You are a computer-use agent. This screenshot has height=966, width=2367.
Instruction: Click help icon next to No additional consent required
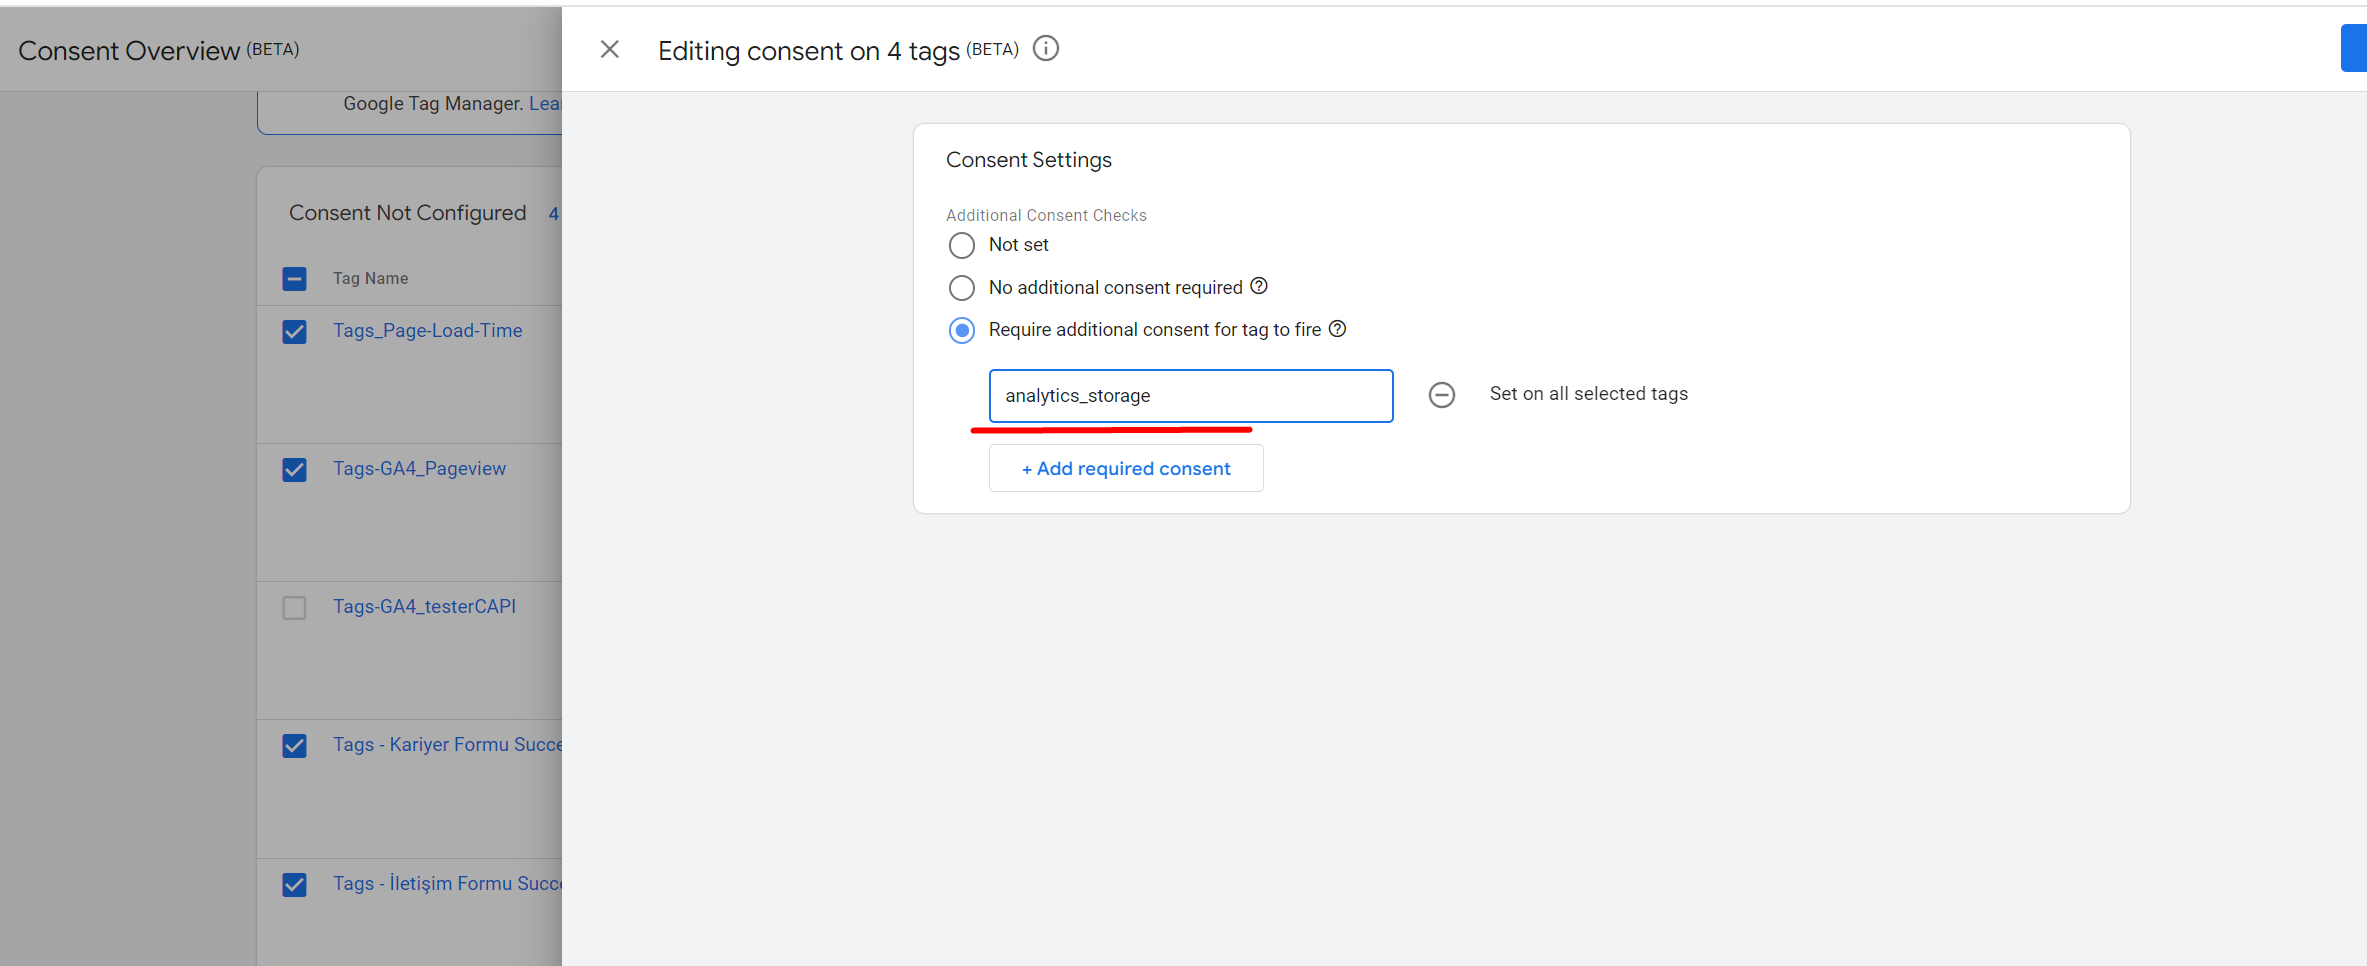1259,287
